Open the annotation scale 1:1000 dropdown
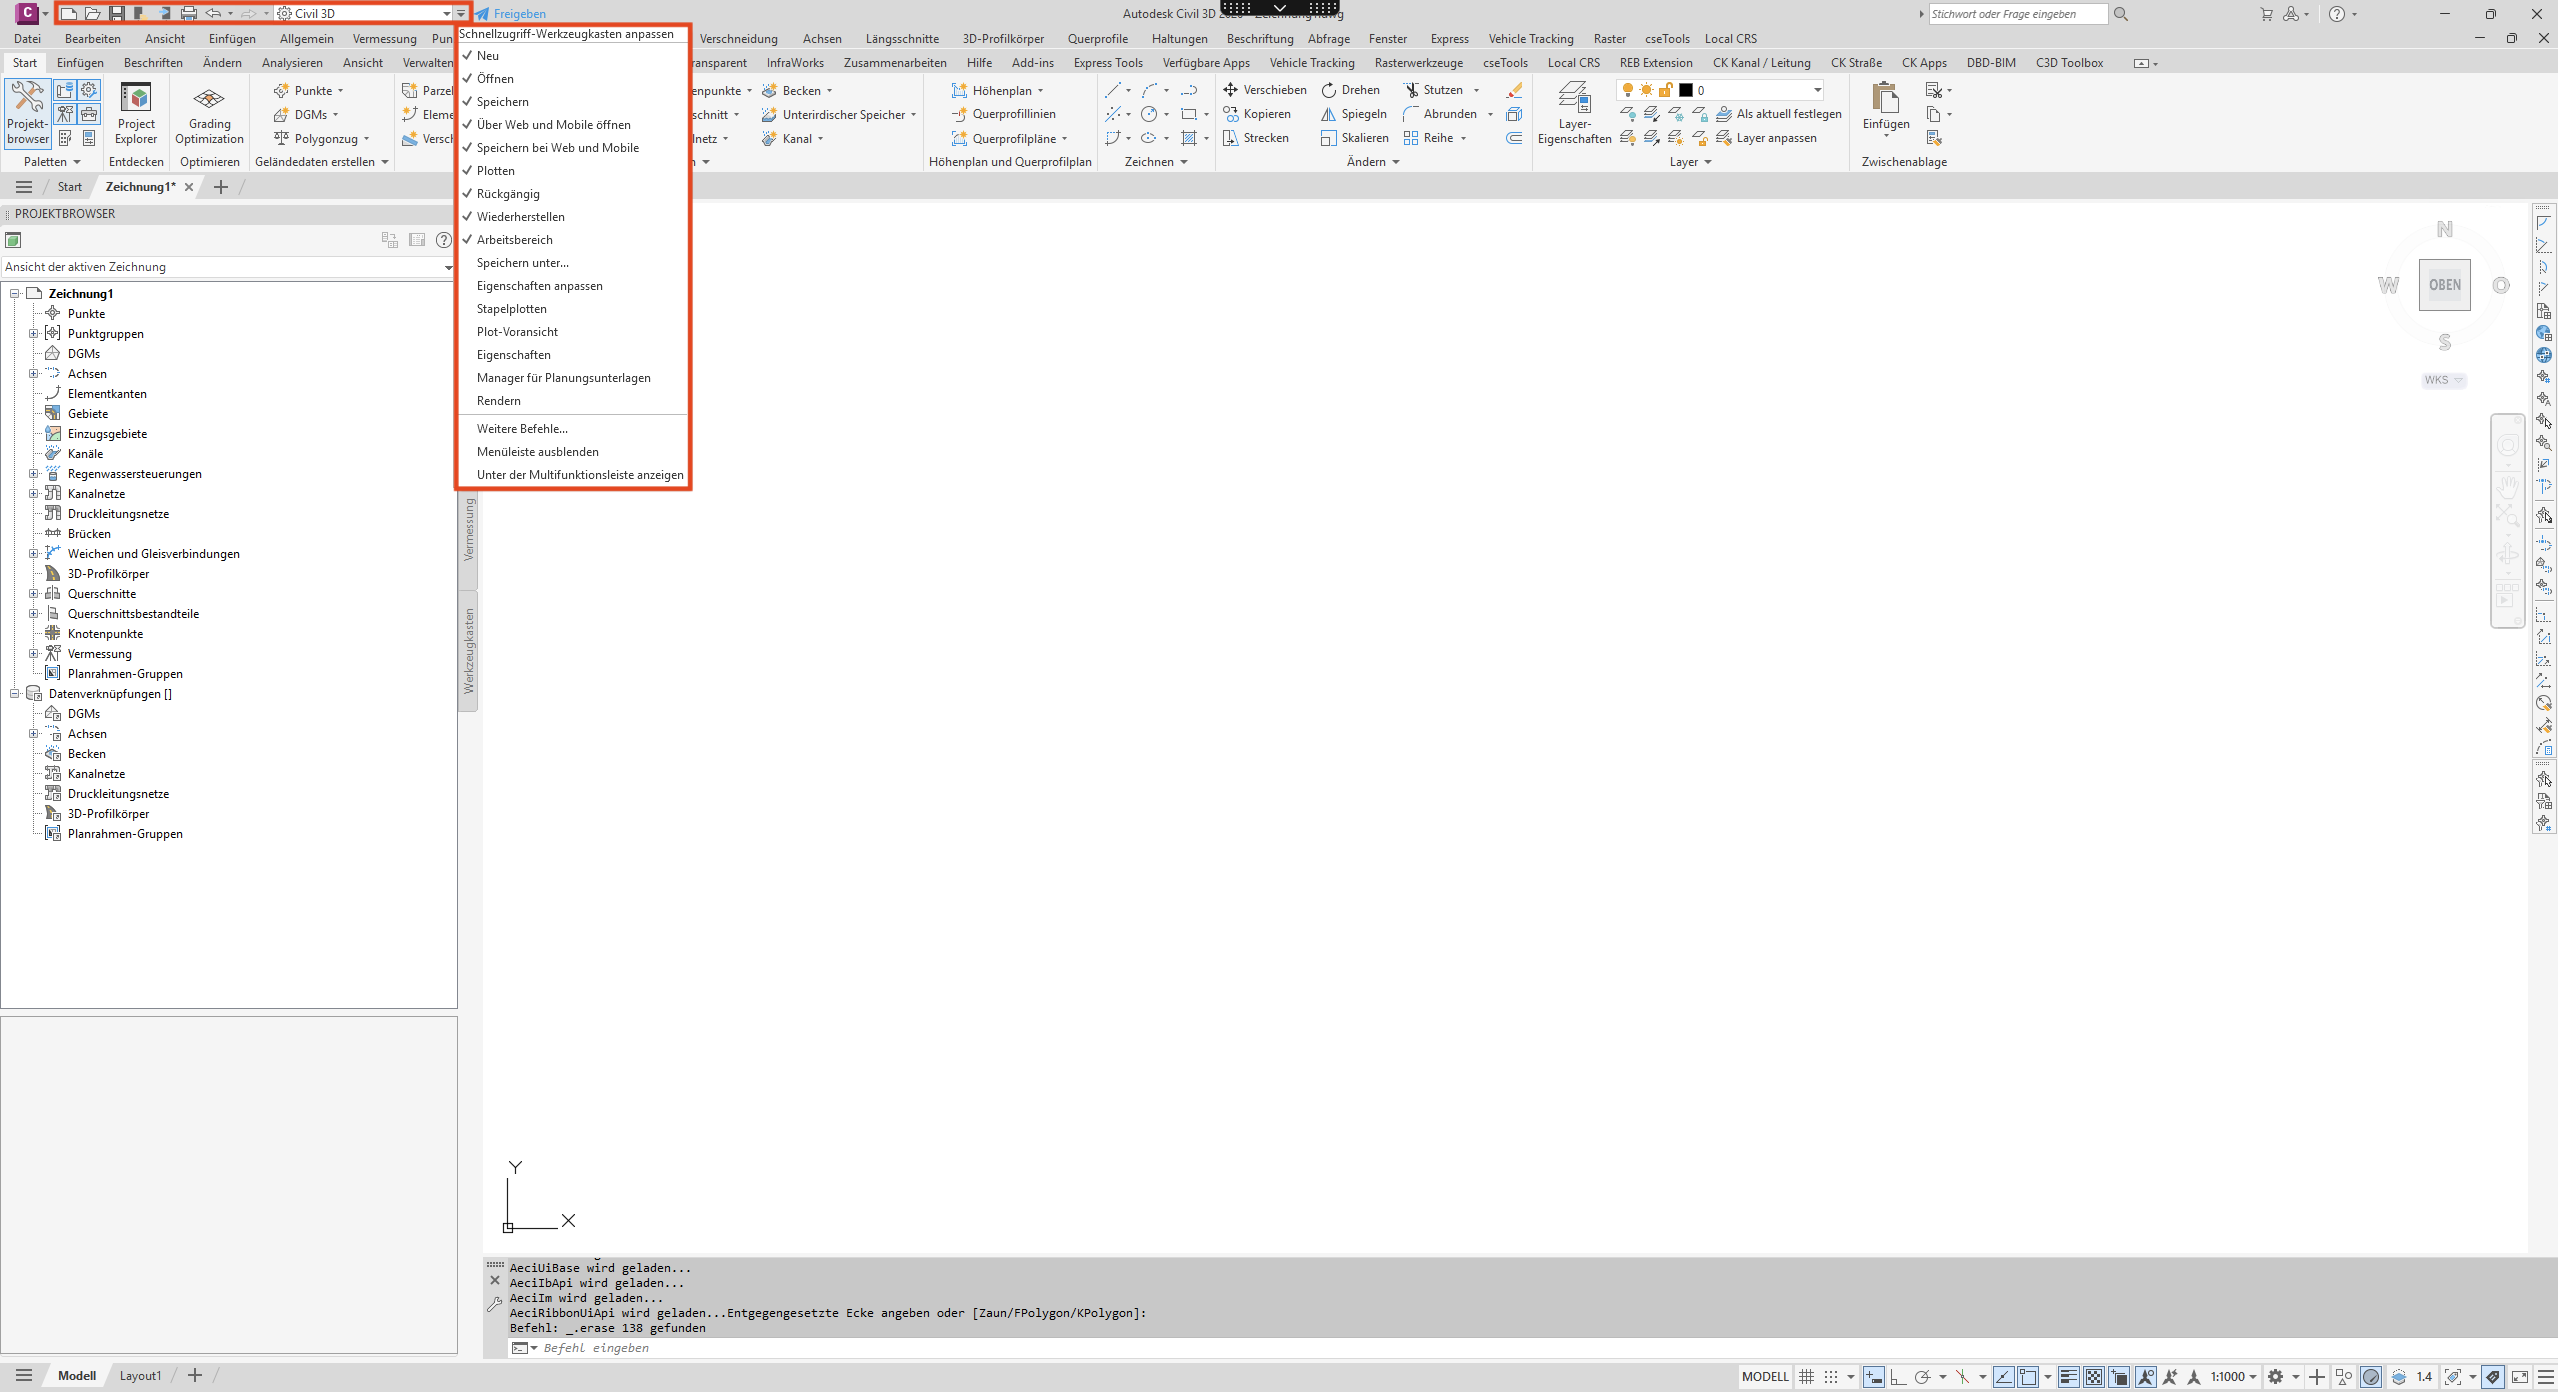2558x1392 pixels. tap(2233, 1377)
